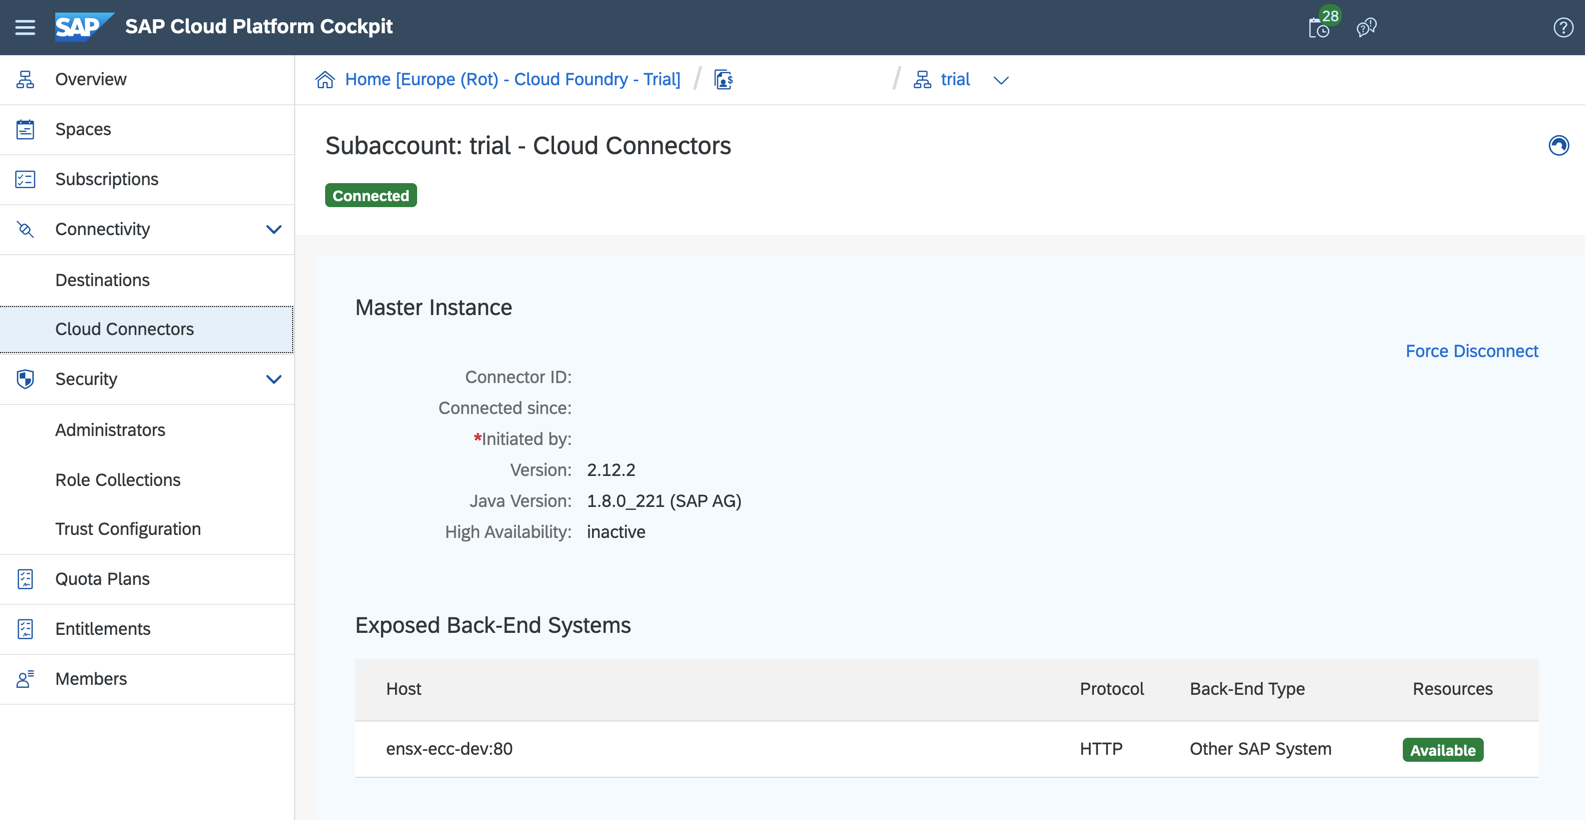
Task: Click the Host column header
Action: pos(403,689)
